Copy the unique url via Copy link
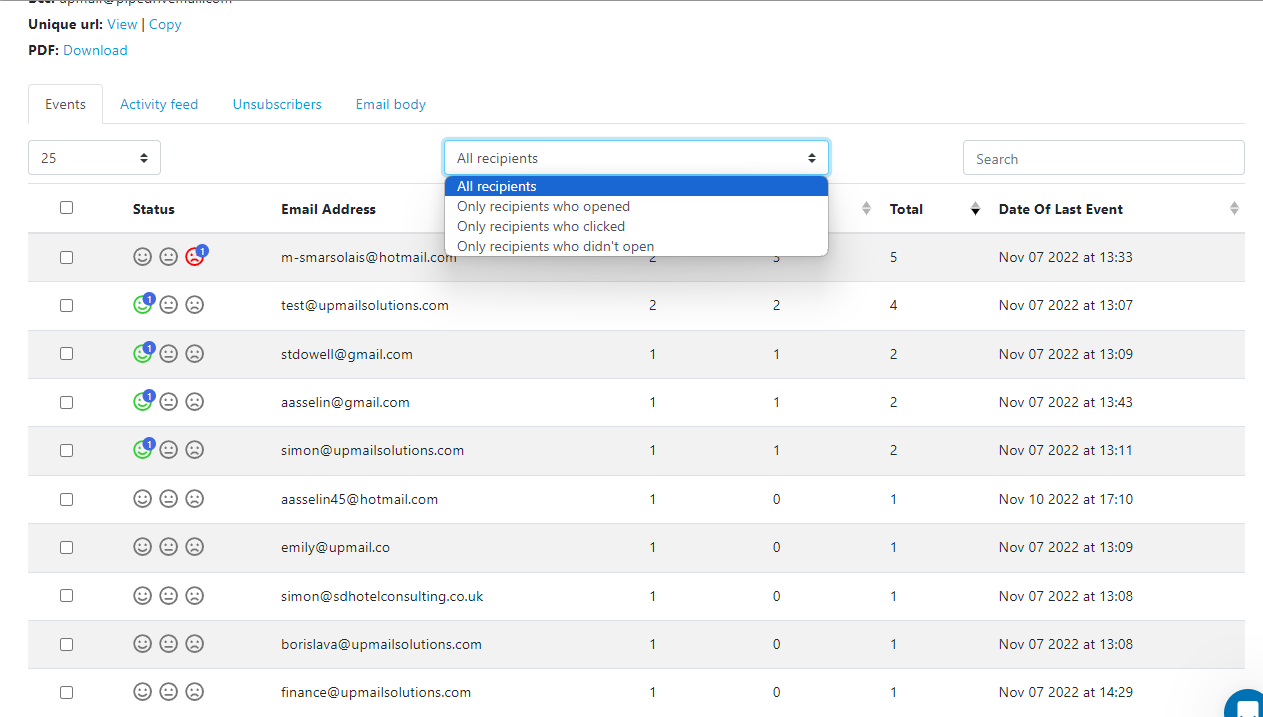The image size is (1263, 717). (x=165, y=24)
